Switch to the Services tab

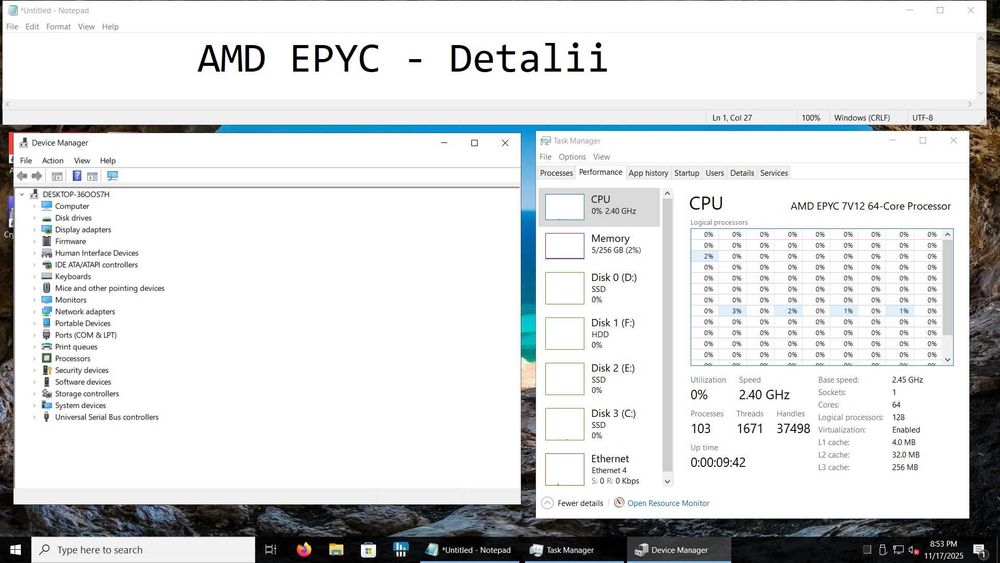click(774, 173)
